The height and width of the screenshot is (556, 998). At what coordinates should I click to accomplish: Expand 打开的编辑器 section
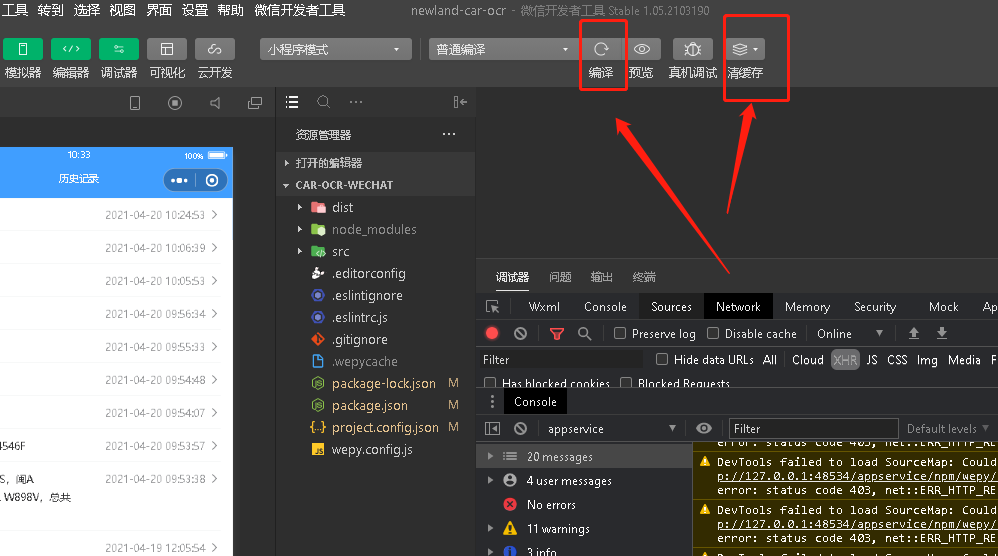pos(286,163)
